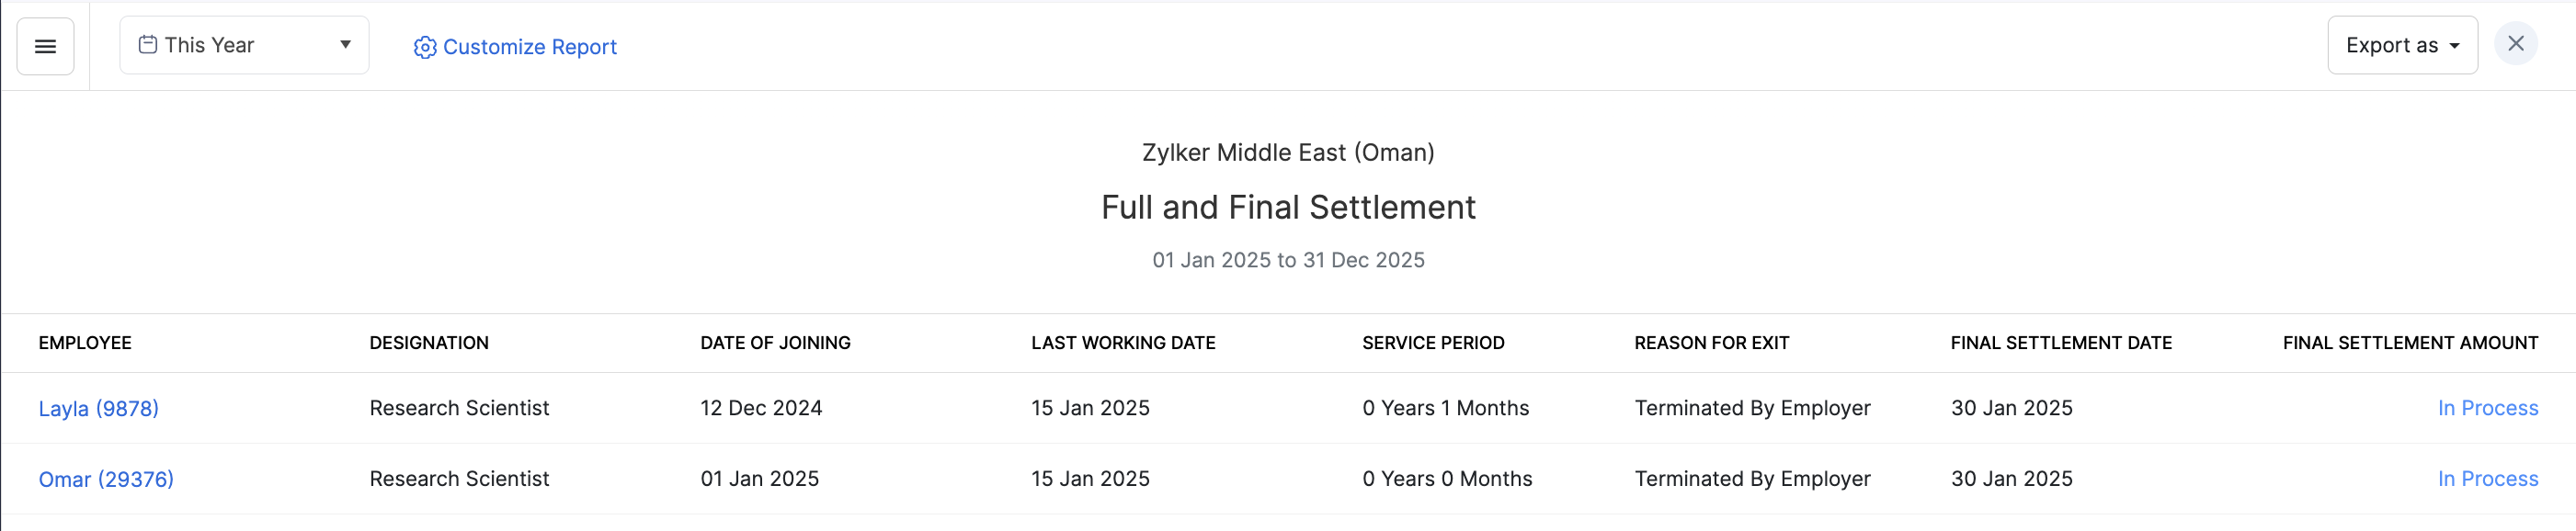Click the Date of Joining column header
Screen dimensions: 2576x531
pyautogui.click(x=775, y=343)
